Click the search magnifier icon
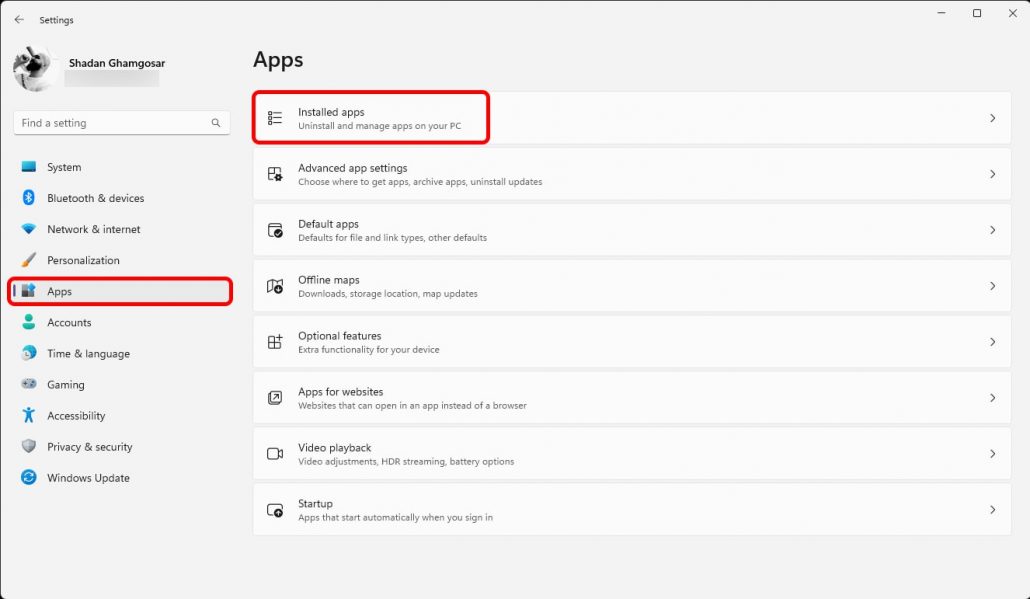This screenshot has width=1030, height=599. click(x=216, y=123)
